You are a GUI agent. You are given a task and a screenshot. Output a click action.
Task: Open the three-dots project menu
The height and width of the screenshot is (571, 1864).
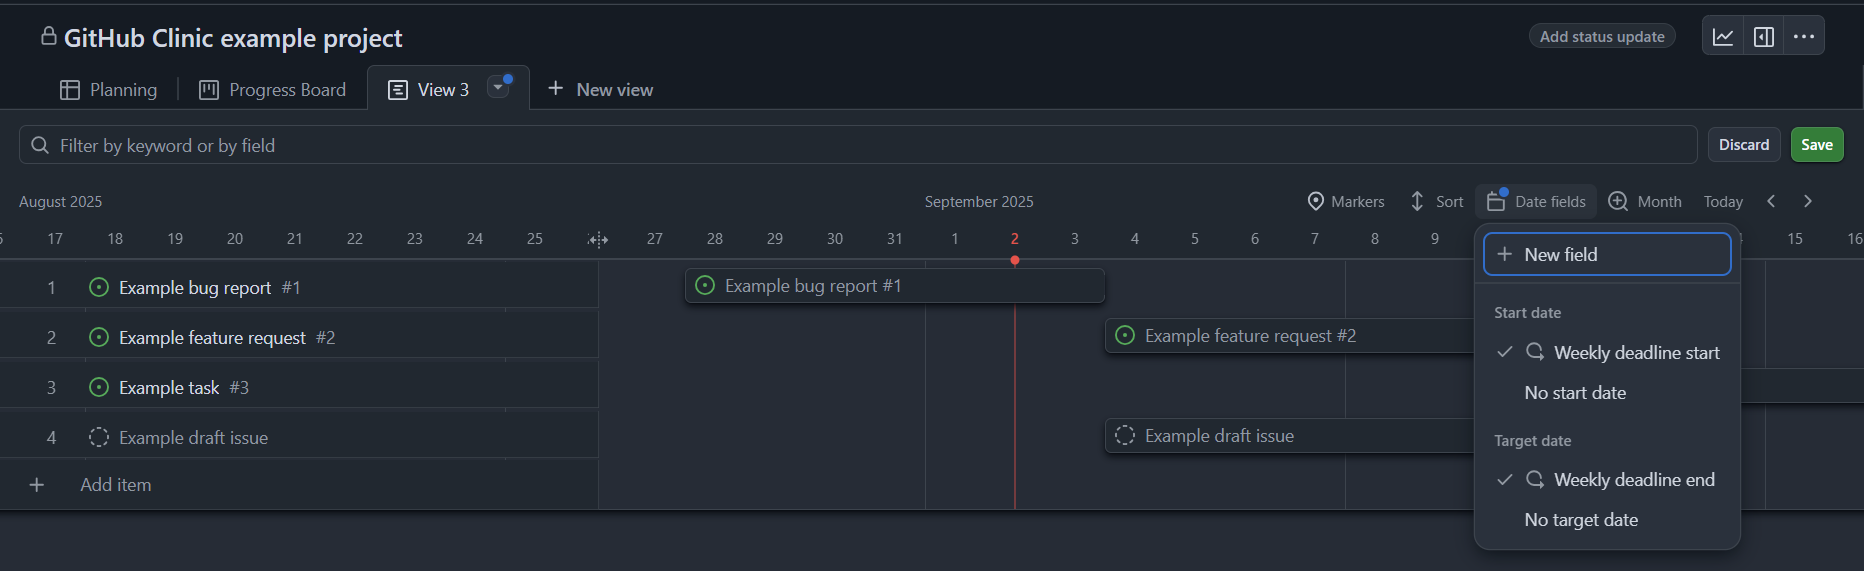1804,37
